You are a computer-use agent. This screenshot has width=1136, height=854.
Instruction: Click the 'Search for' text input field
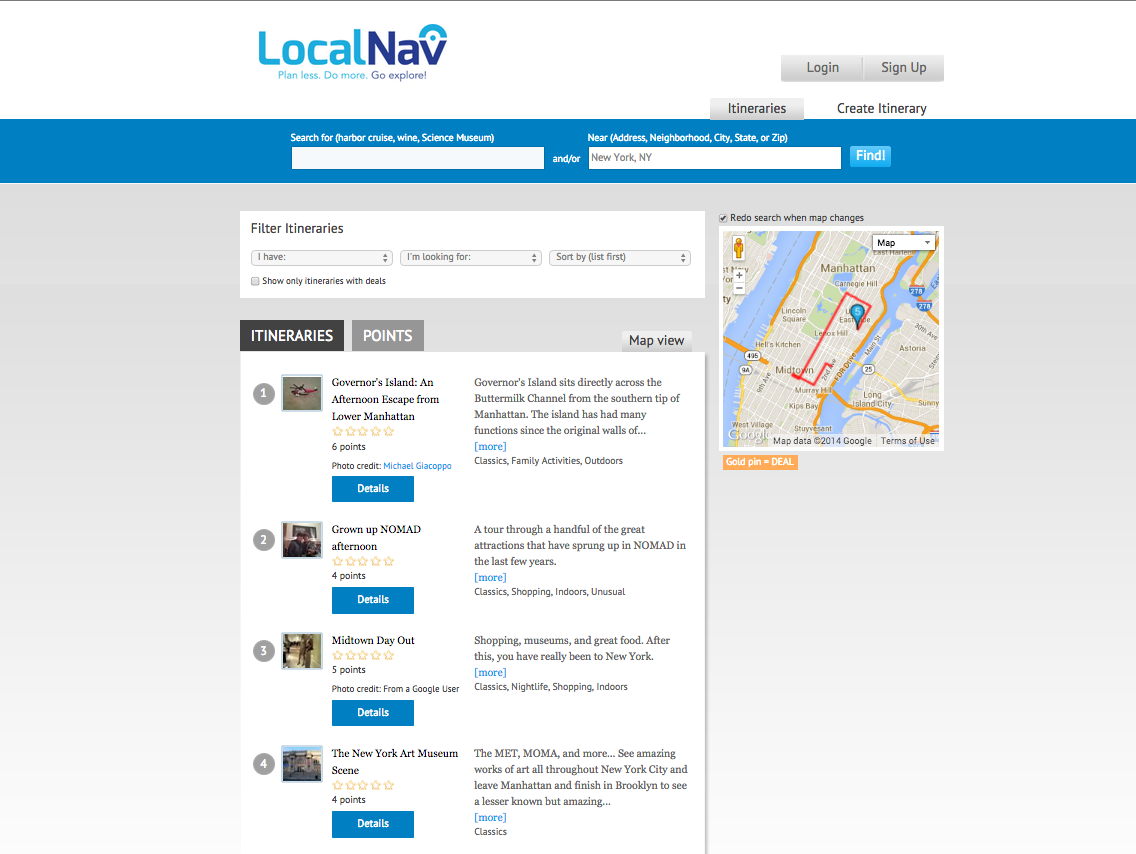pyautogui.click(x=418, y=158)
